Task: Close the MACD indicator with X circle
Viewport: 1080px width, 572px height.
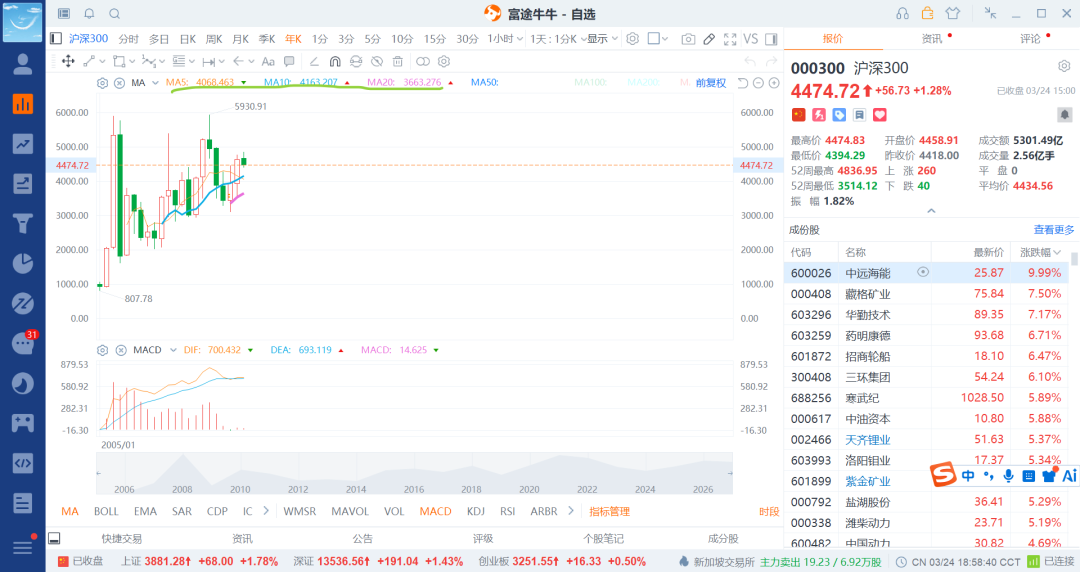Action: [x=121, y=350]
